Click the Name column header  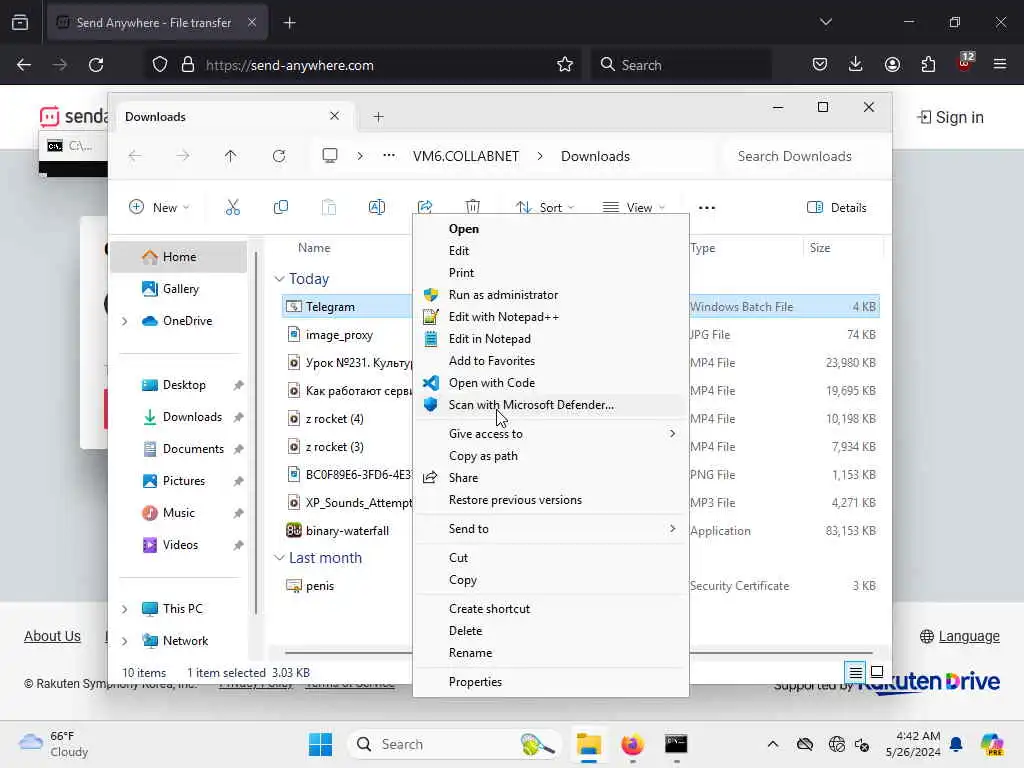pyautogui.click(x=314, y=248)
